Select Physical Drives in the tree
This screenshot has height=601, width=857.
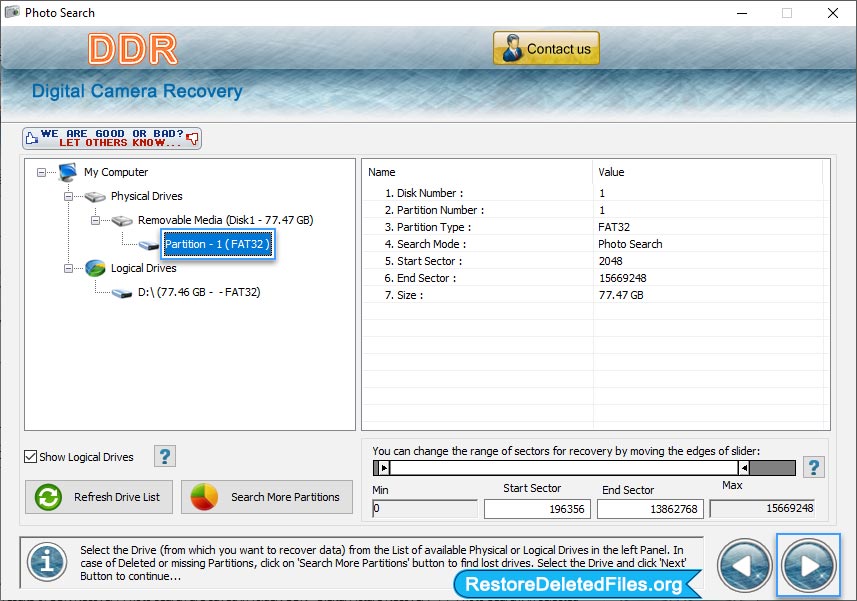click(146, 196)
